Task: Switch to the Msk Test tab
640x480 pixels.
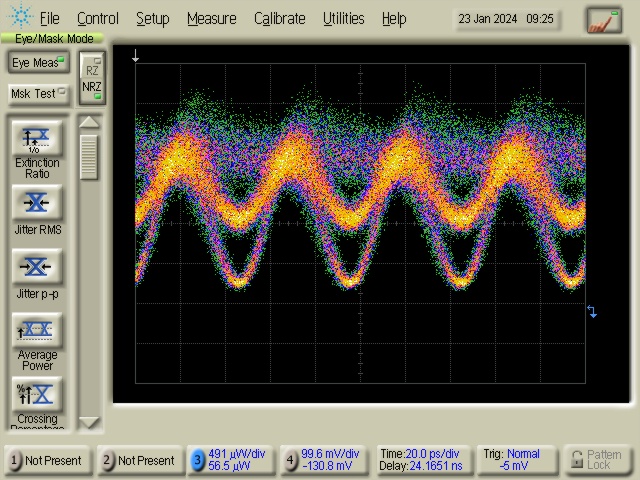Action: click(37, 93)
